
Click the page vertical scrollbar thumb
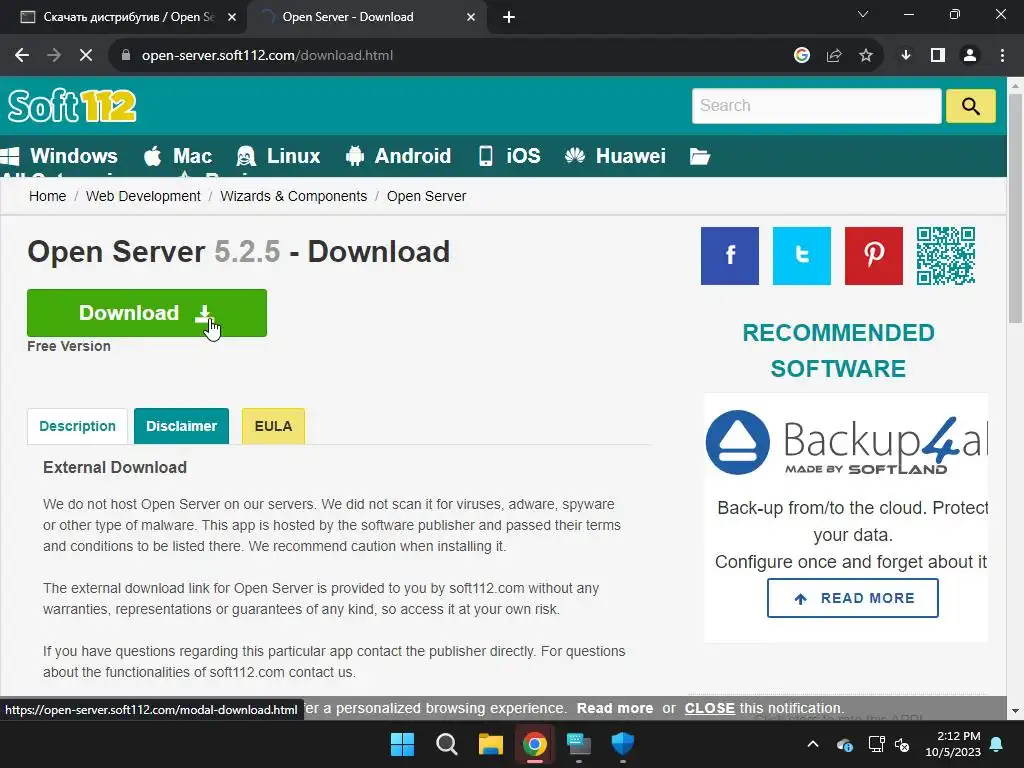pyautogui.click(x=1015, y=208)
